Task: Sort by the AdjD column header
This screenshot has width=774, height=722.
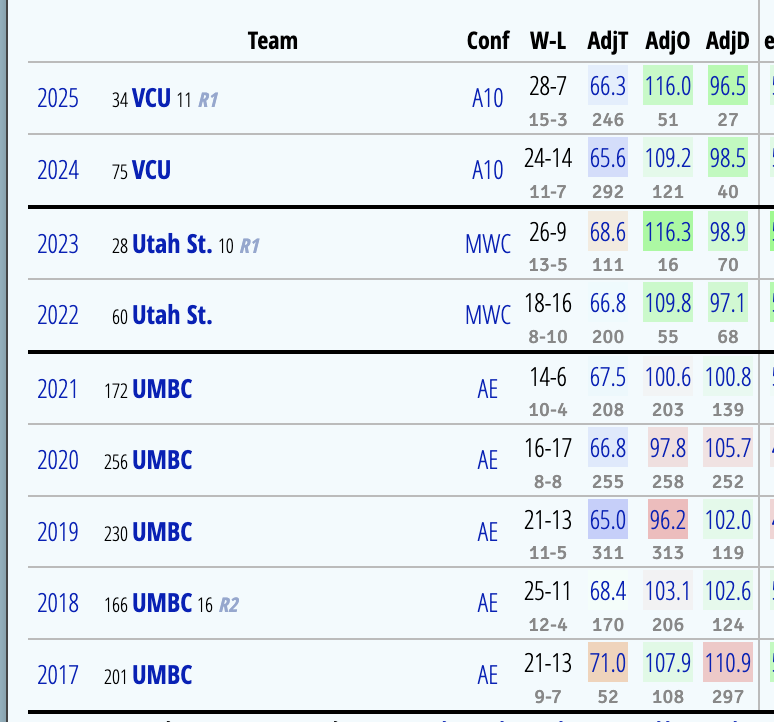Action: (728, 41)
